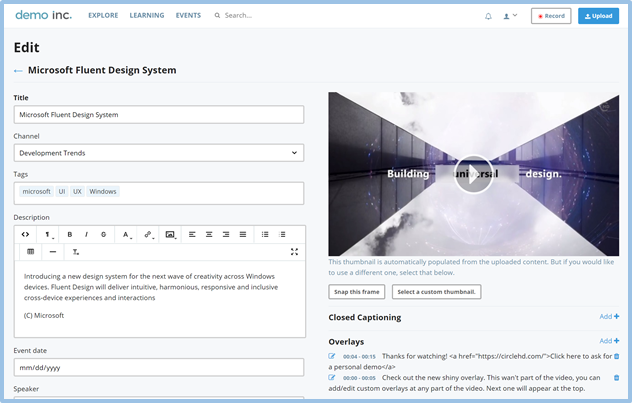Toggle HTML code view in editor
This screenshot has width=632, height=403.
click(x=25, y=234)
